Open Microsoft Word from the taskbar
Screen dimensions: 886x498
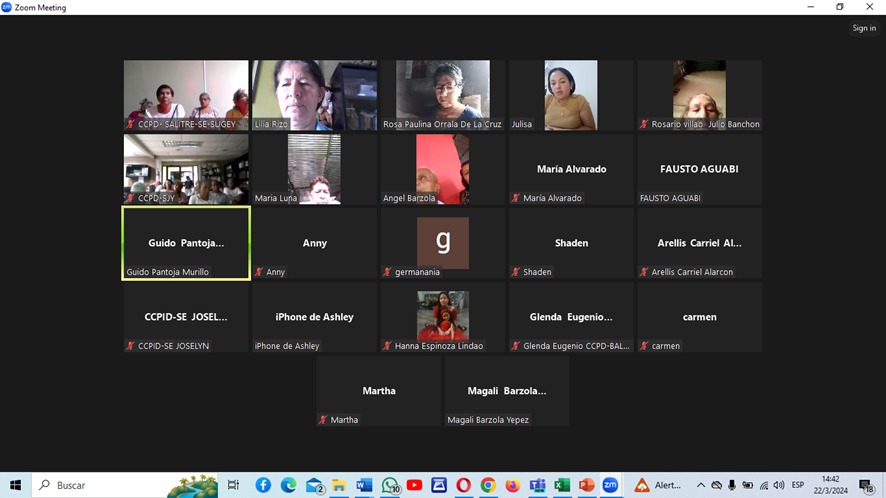pos(364,485)
